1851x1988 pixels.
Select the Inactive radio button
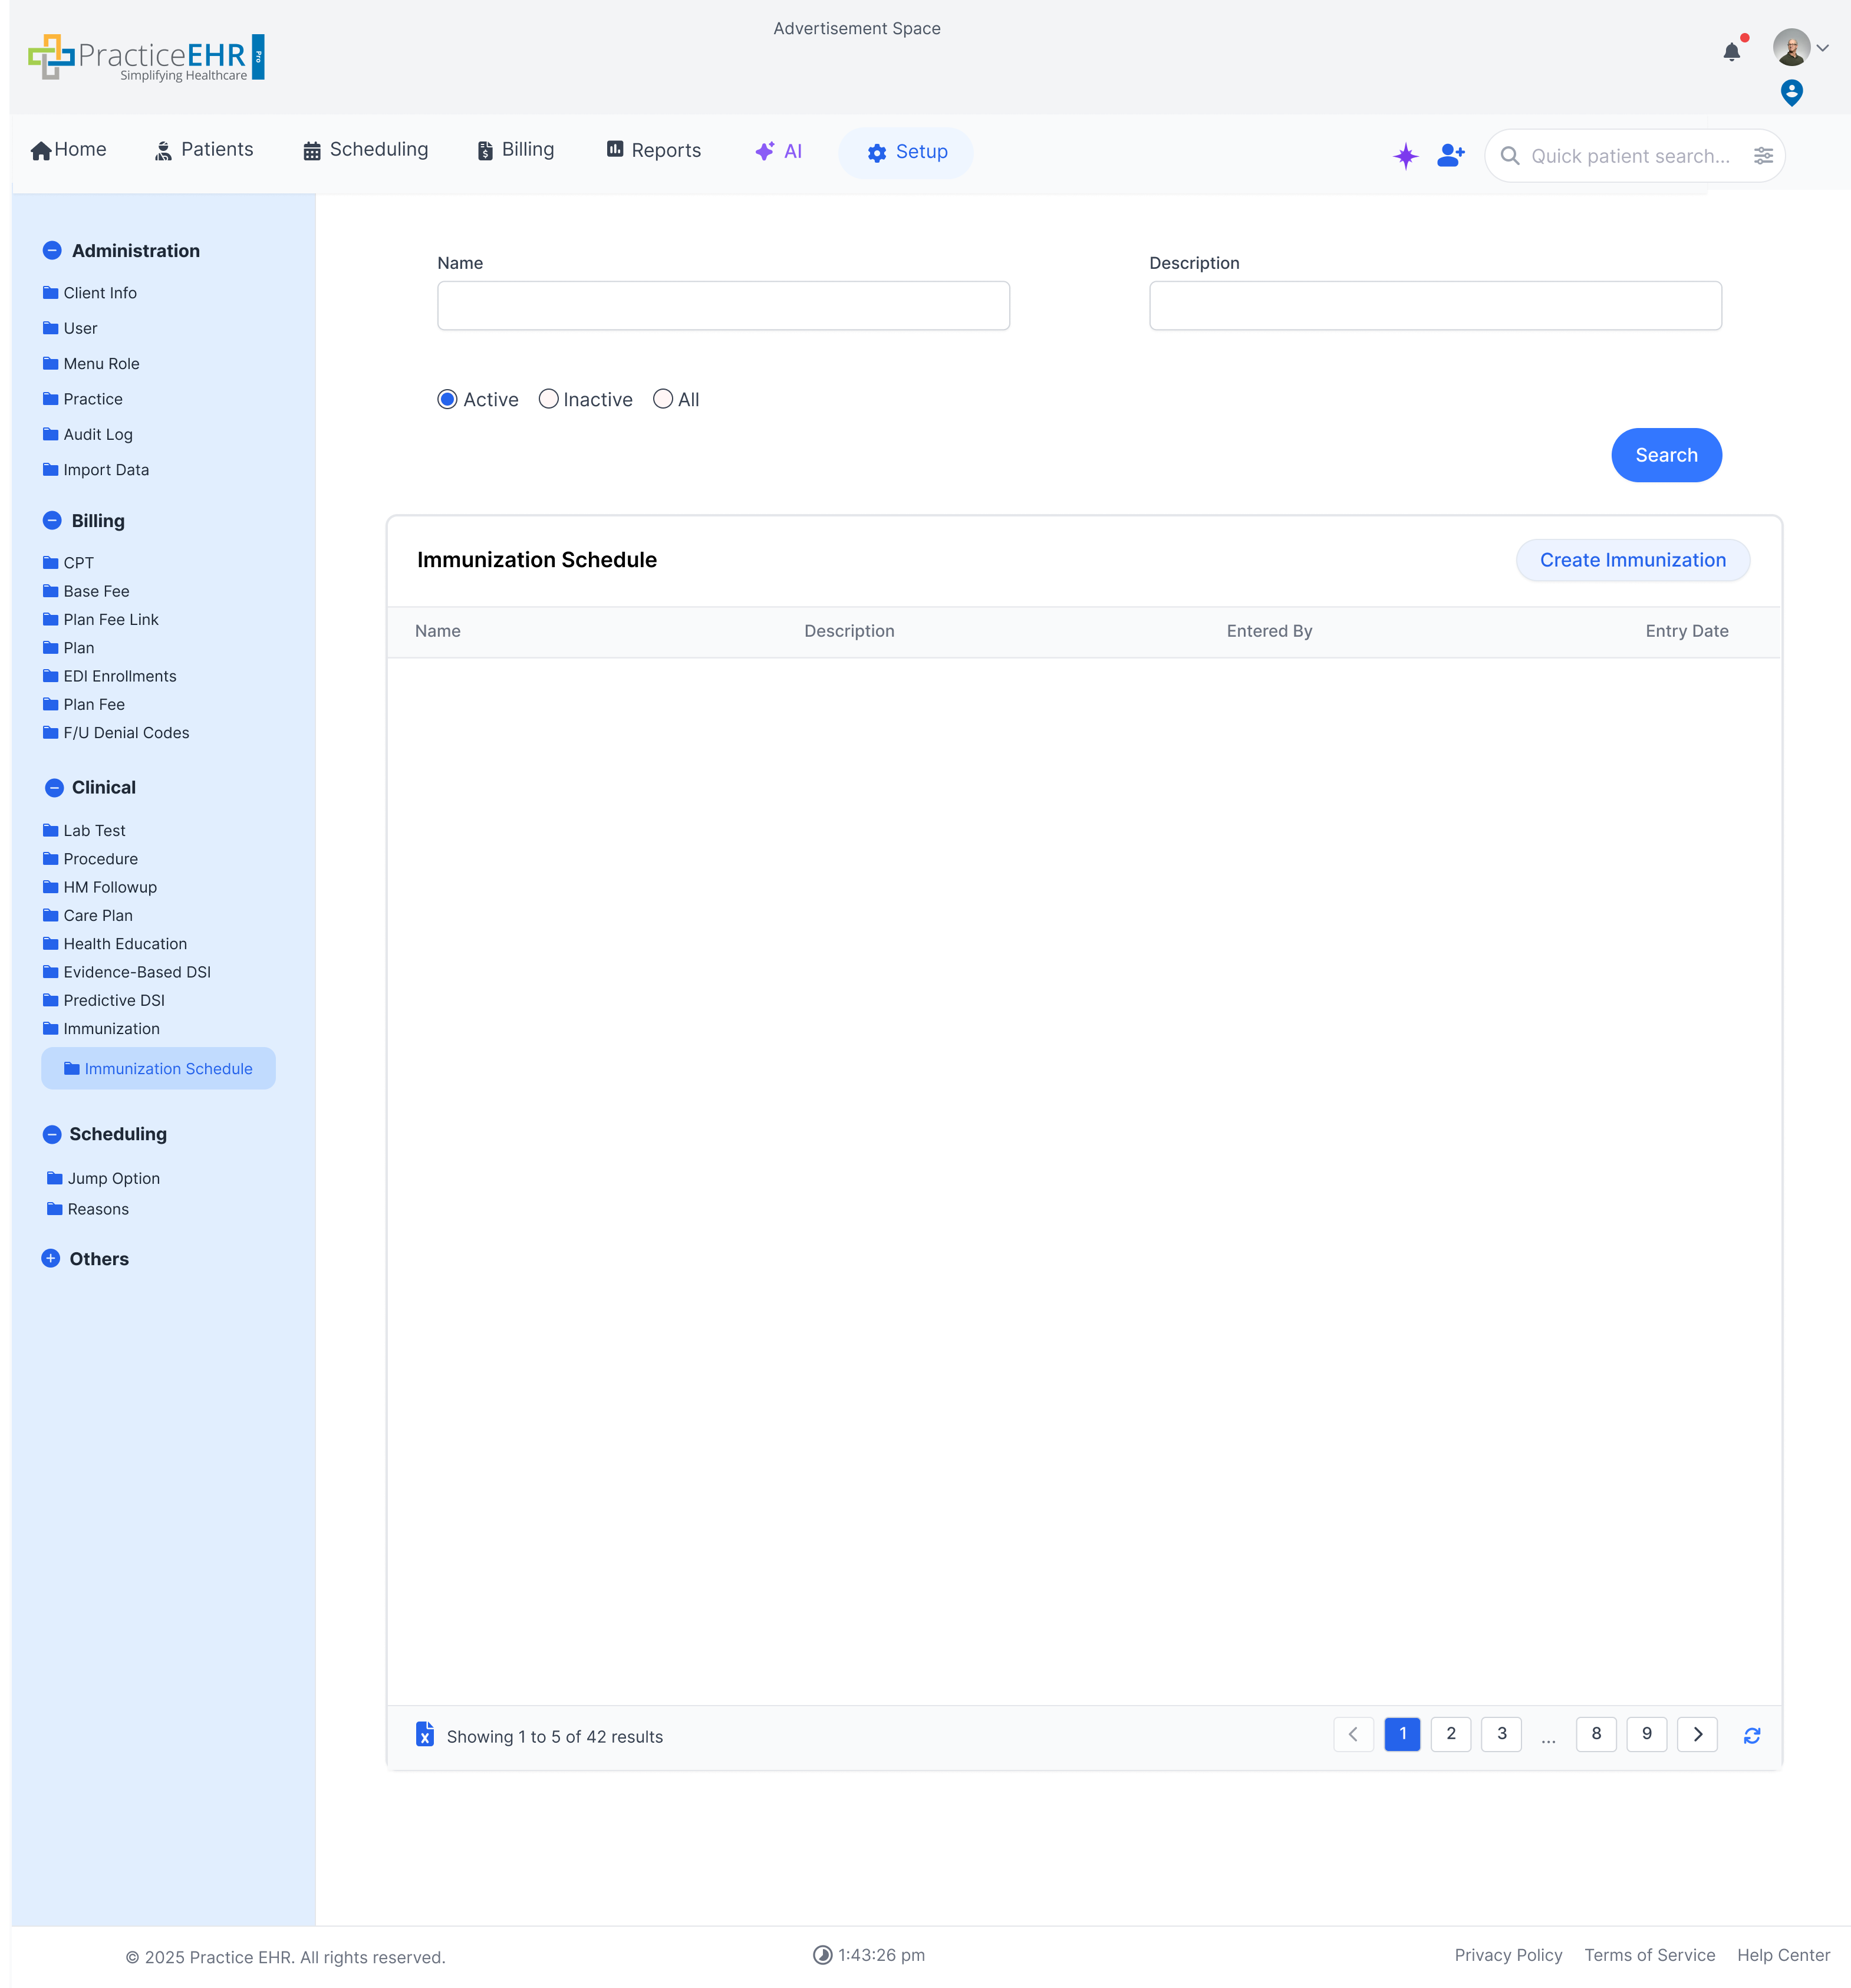click(x=548, y=399)
